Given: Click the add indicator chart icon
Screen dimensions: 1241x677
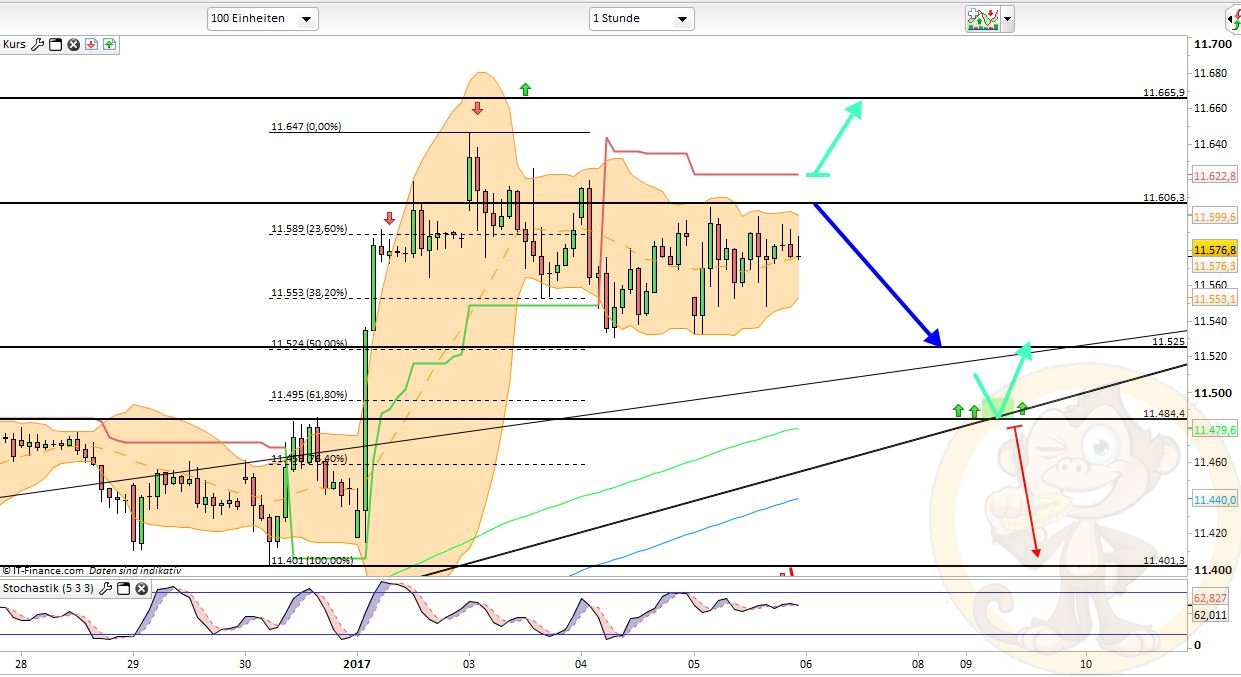Looking at the screenshot, I should point(982,18).
